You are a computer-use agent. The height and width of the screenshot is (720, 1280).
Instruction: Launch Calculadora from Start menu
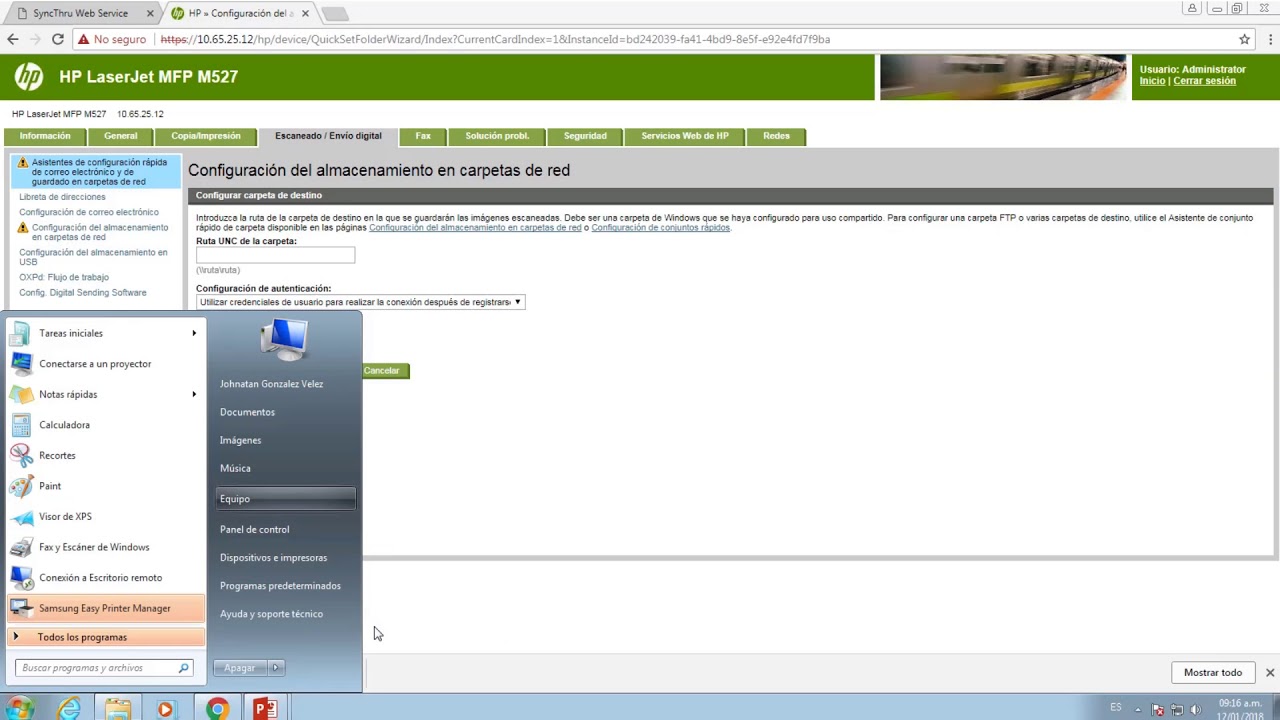pyautogui.click(x=105, y=425)
